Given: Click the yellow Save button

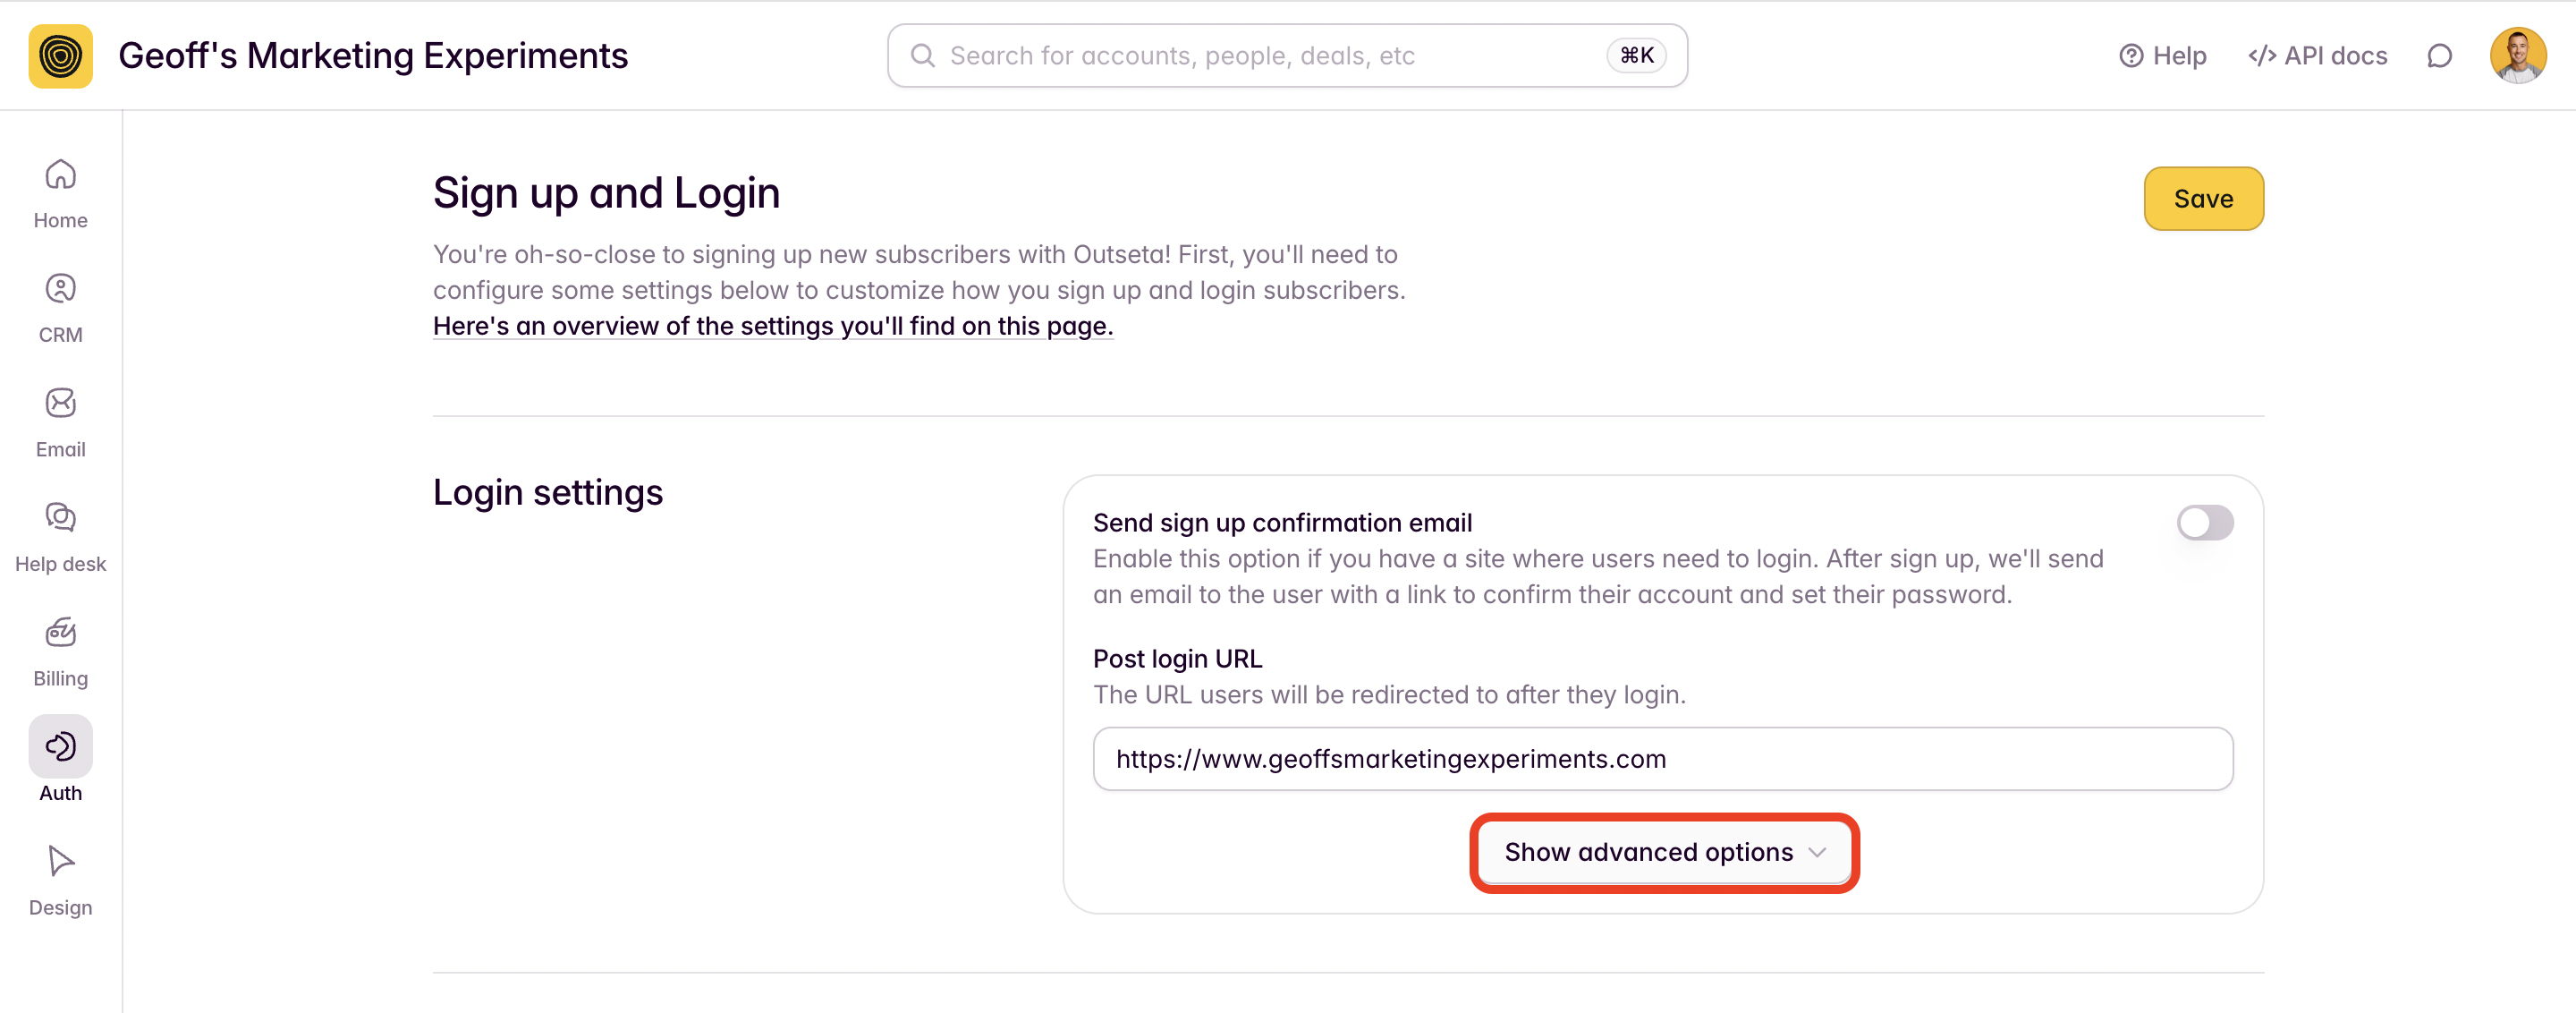Looking at the screenshot, I should click(2203, 199).
